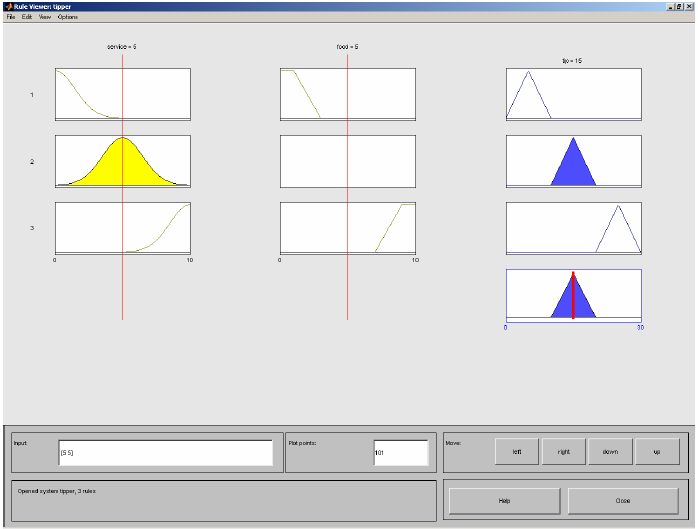Open the Edit menu
The height and width of the screenshot is (529, 698).
[27, 17]
